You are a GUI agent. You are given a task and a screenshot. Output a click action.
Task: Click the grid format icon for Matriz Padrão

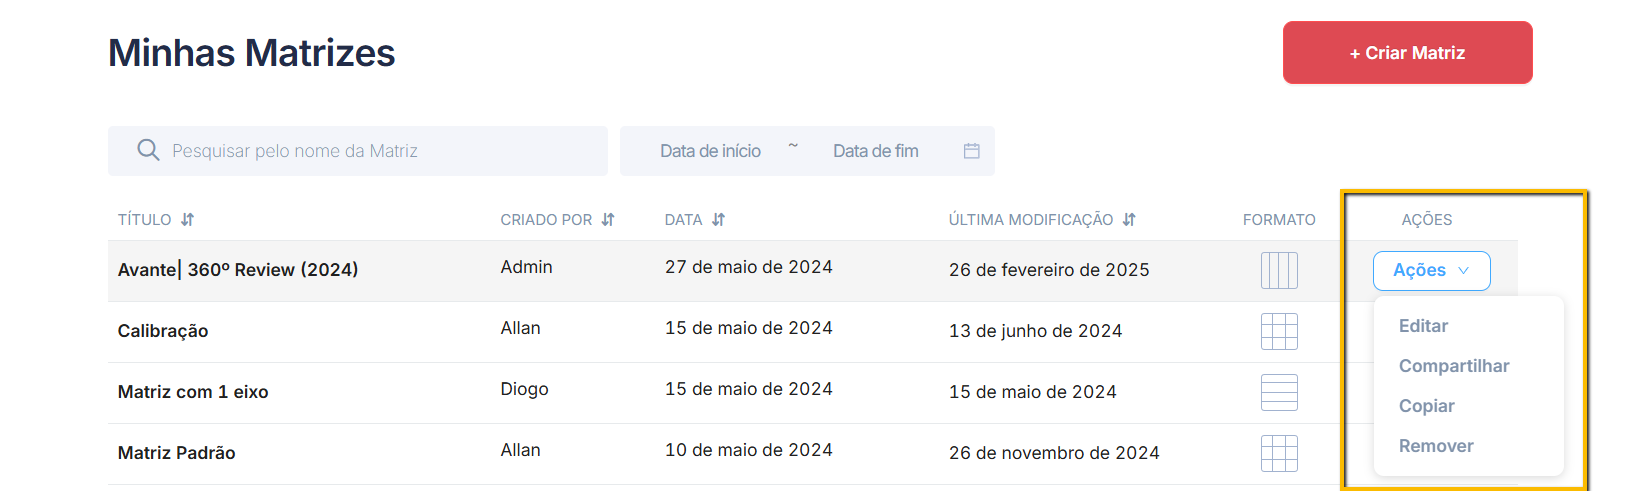pos(1279,453)
